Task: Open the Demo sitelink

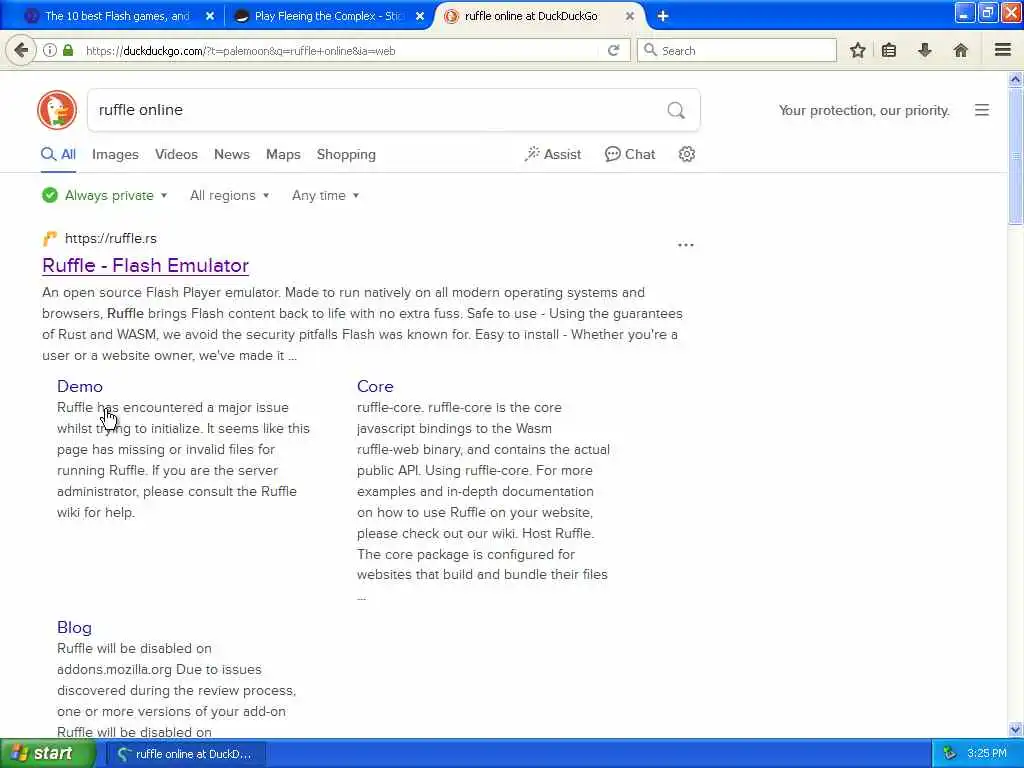Action: pos(80,386)
